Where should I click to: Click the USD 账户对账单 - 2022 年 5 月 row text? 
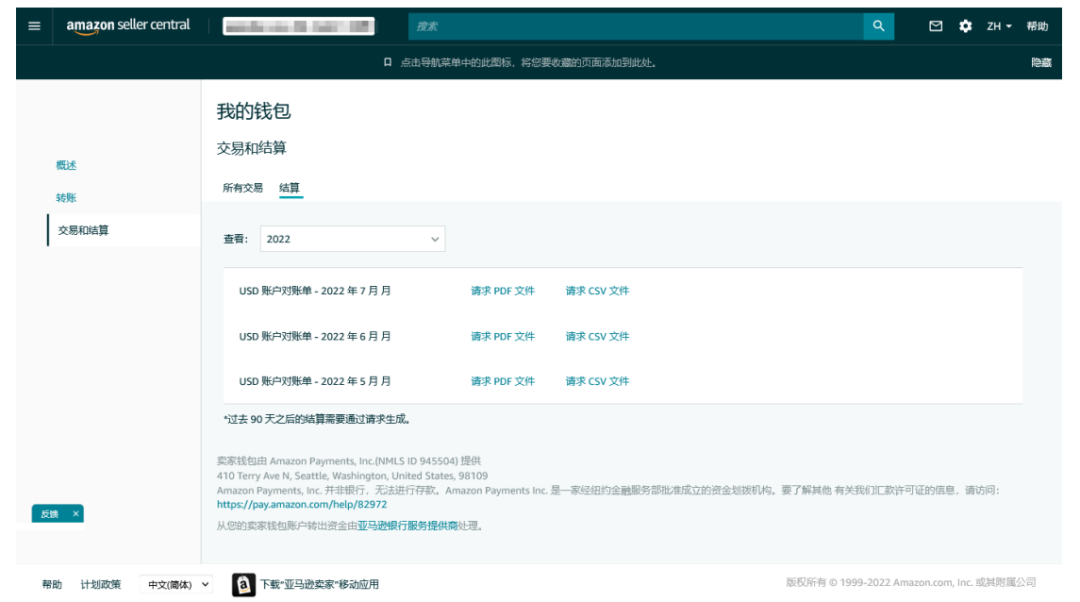pos(315,381)
